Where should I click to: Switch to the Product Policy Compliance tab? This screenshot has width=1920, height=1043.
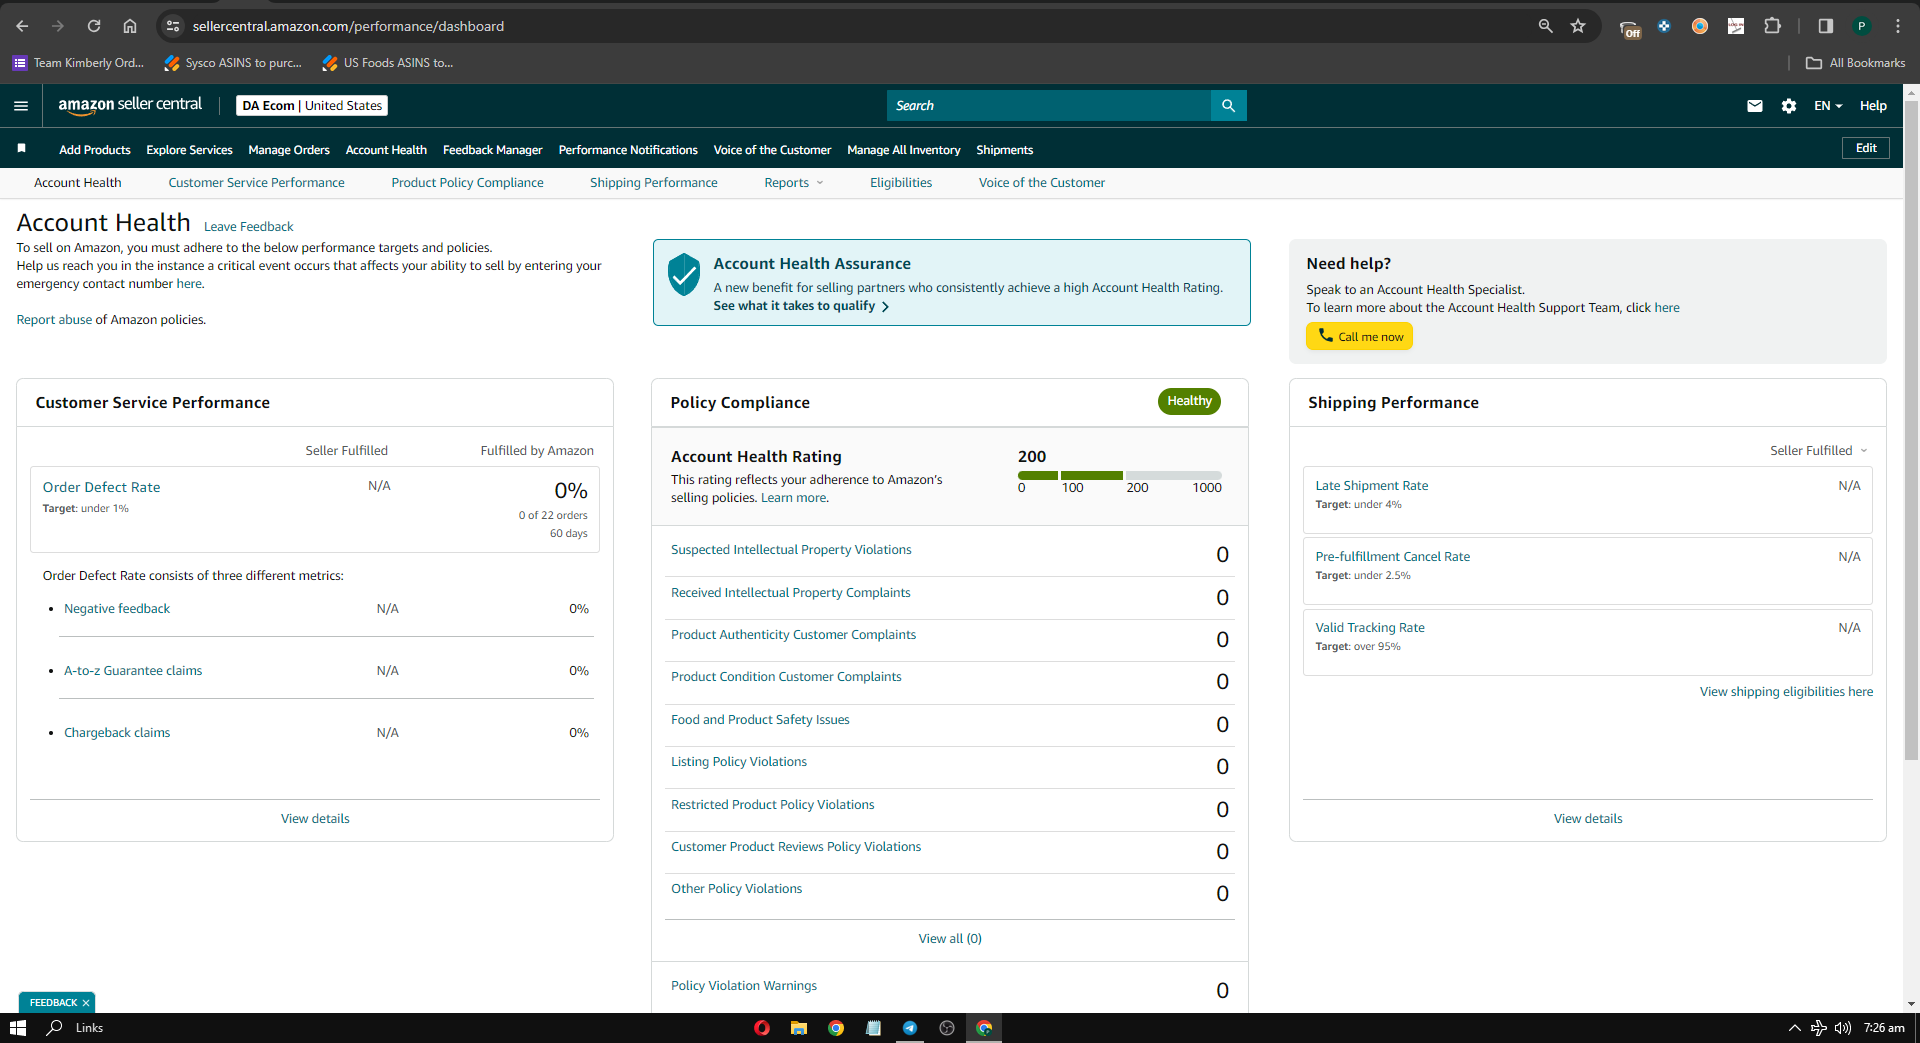click(468, 183)
